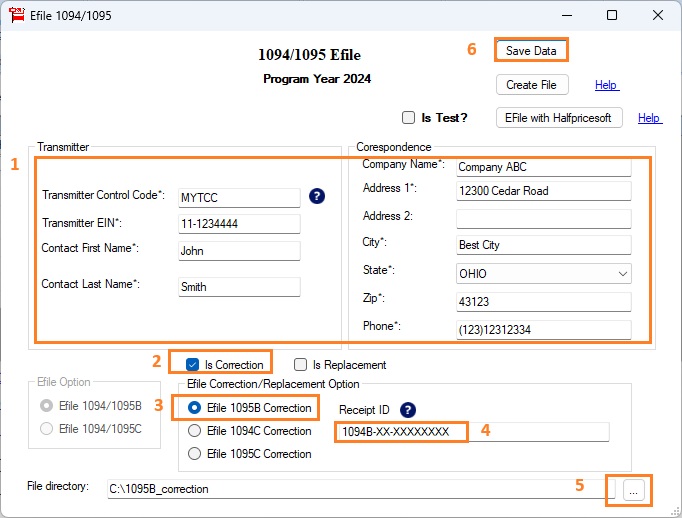The width and height of the screenshot is (682, 518).
Task: Close the Efile 1094/1095 window
Action: (657, 15)
